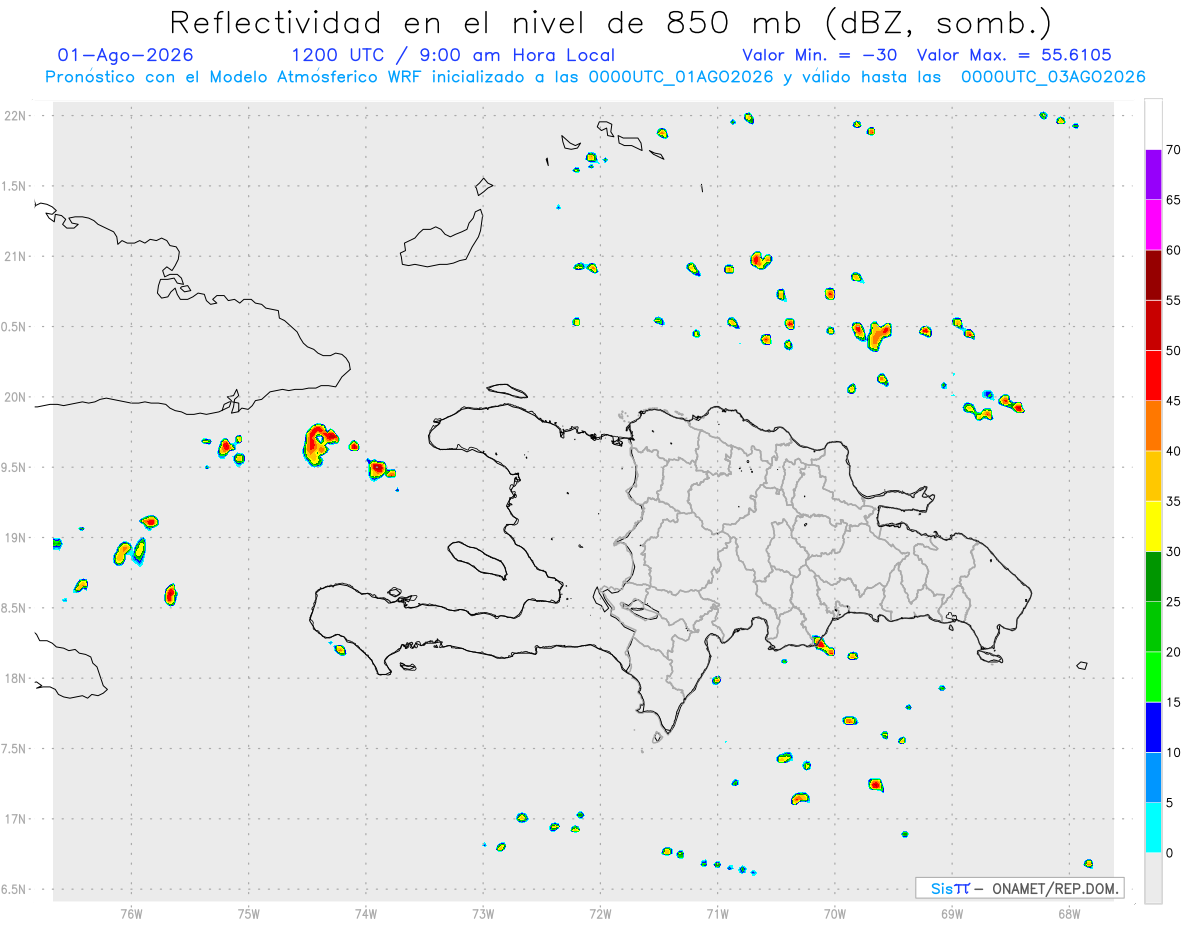Click the cyan 0-5 dBZ colorbar segment
Viewport: 1200px width, 927px height.
tap(1153, 828)
